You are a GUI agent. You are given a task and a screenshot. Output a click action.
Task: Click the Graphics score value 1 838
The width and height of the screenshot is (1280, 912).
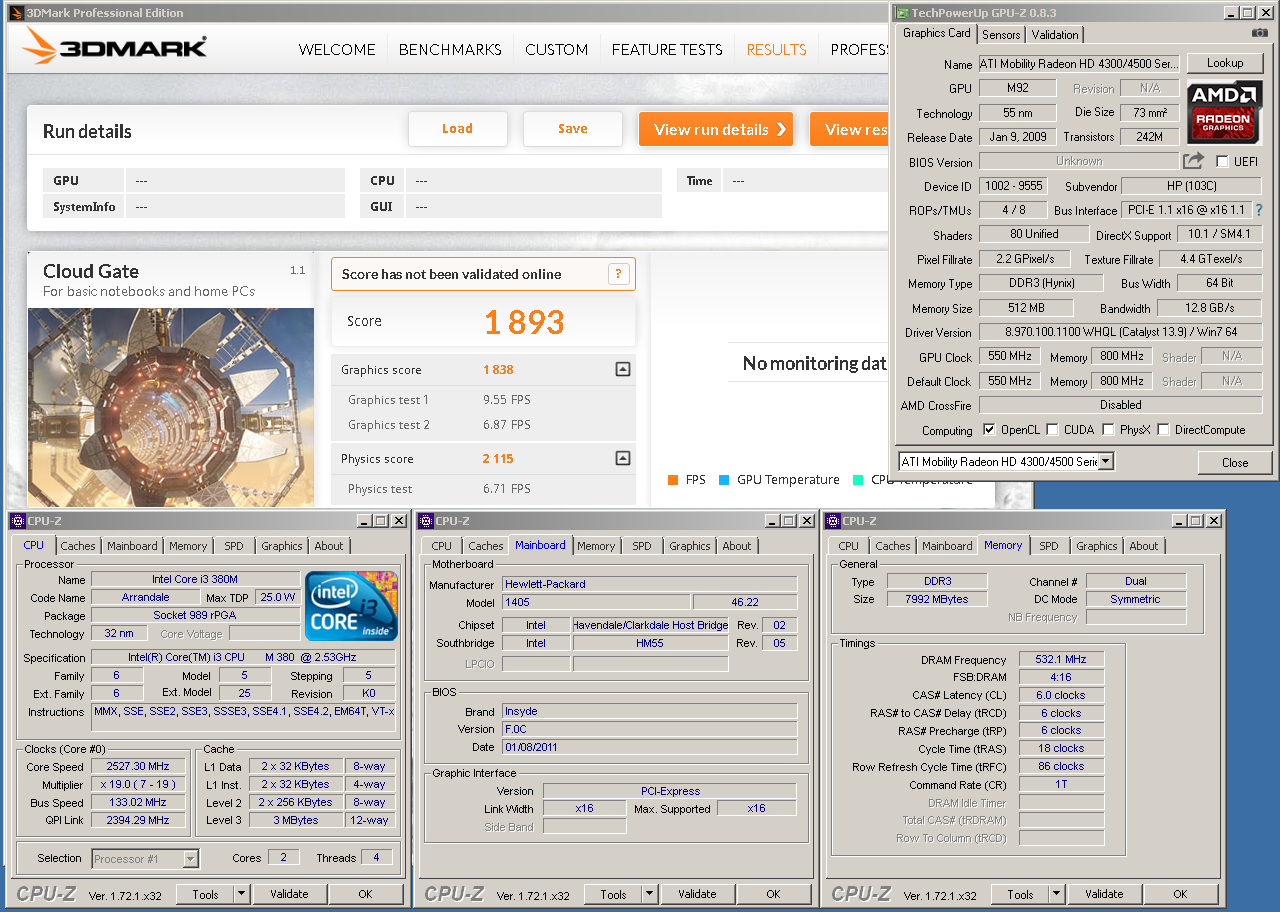point(498,370)
